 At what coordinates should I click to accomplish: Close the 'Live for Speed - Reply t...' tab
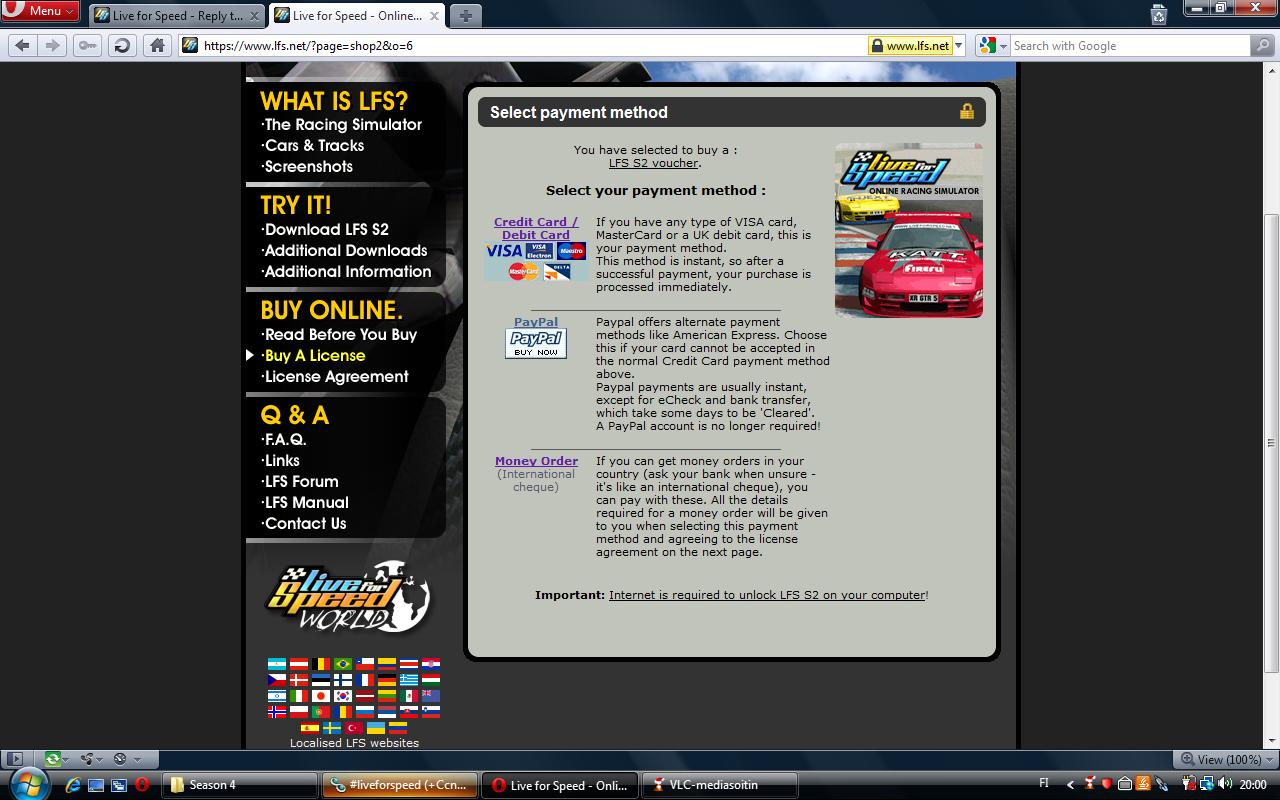click(254, 16)
